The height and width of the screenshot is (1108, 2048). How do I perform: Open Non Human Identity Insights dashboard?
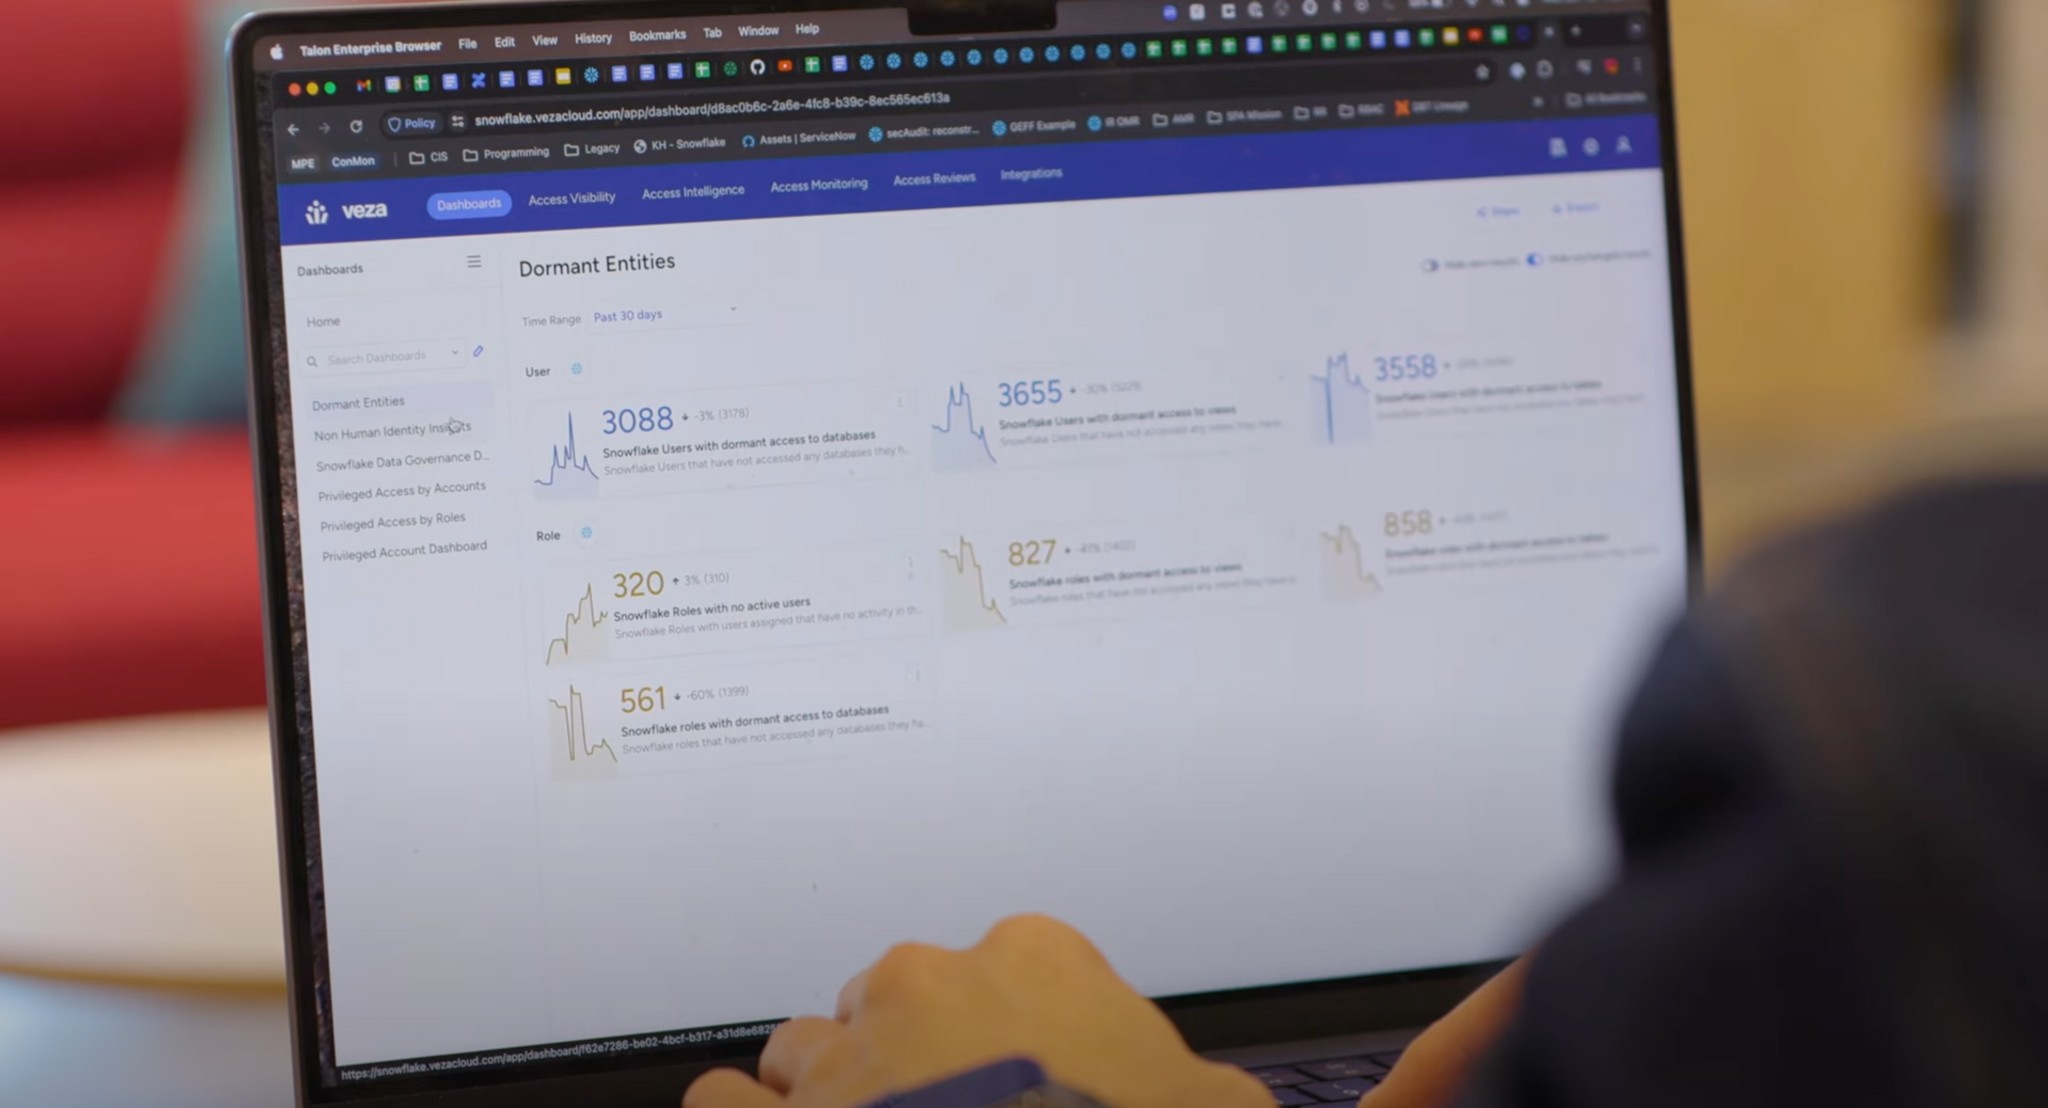(394, 430)
